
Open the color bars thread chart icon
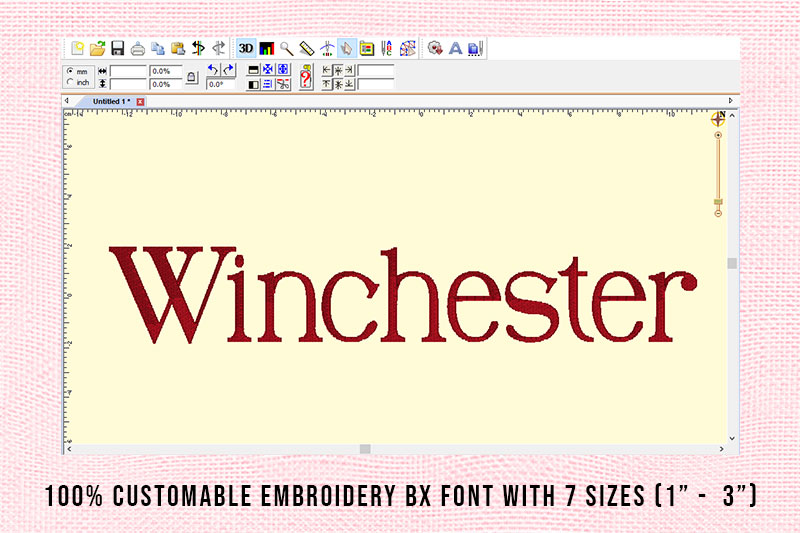(x=266, y=48)
